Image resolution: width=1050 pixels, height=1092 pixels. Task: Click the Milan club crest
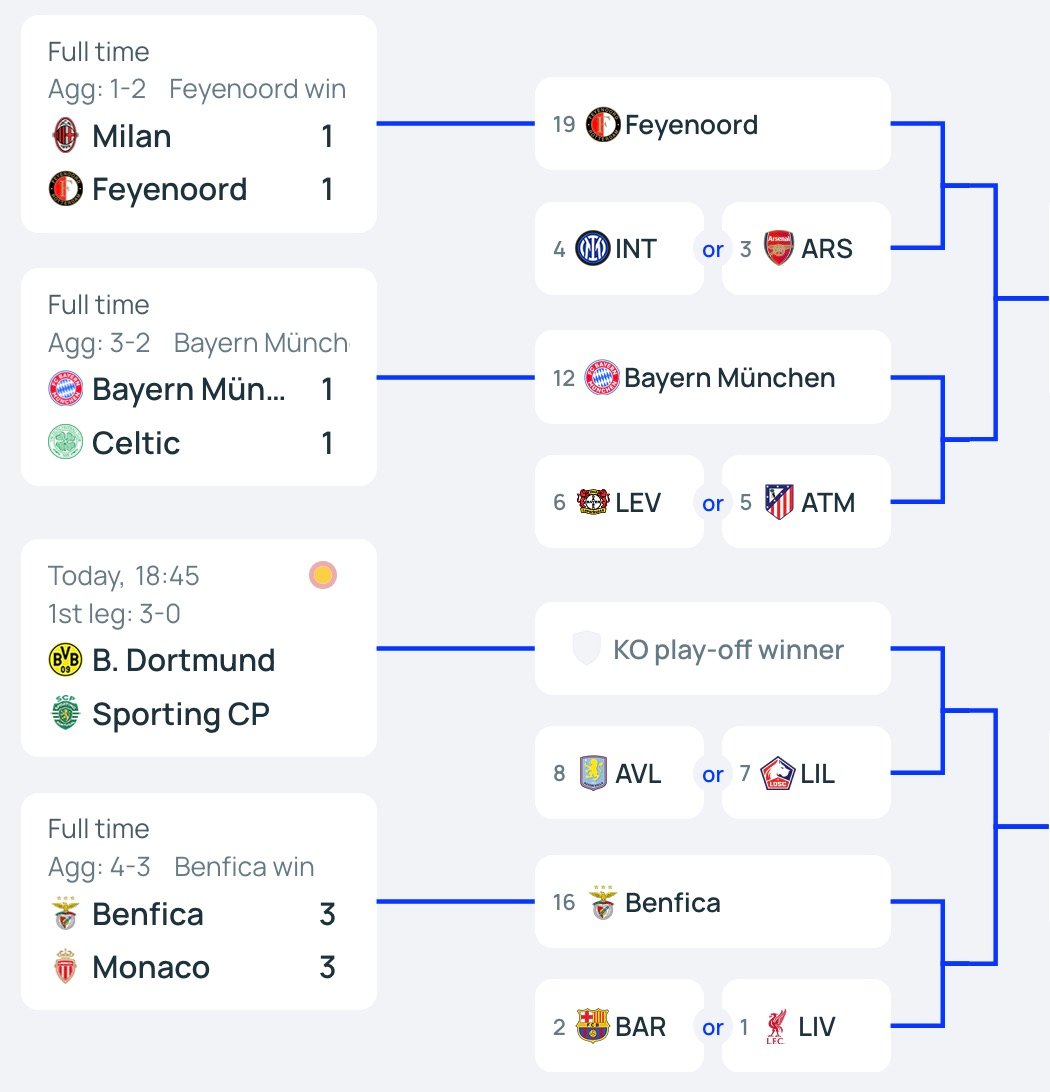point(66,136)
